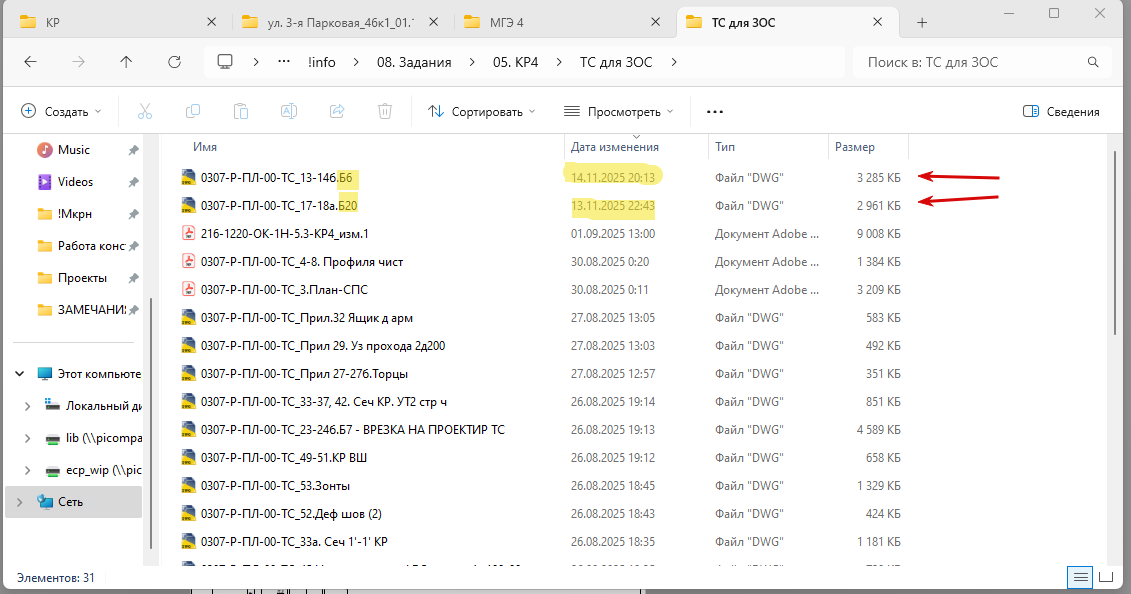Add a new tab with plus button
This screenshot has width=1131, height=594.
coord(922,22)
